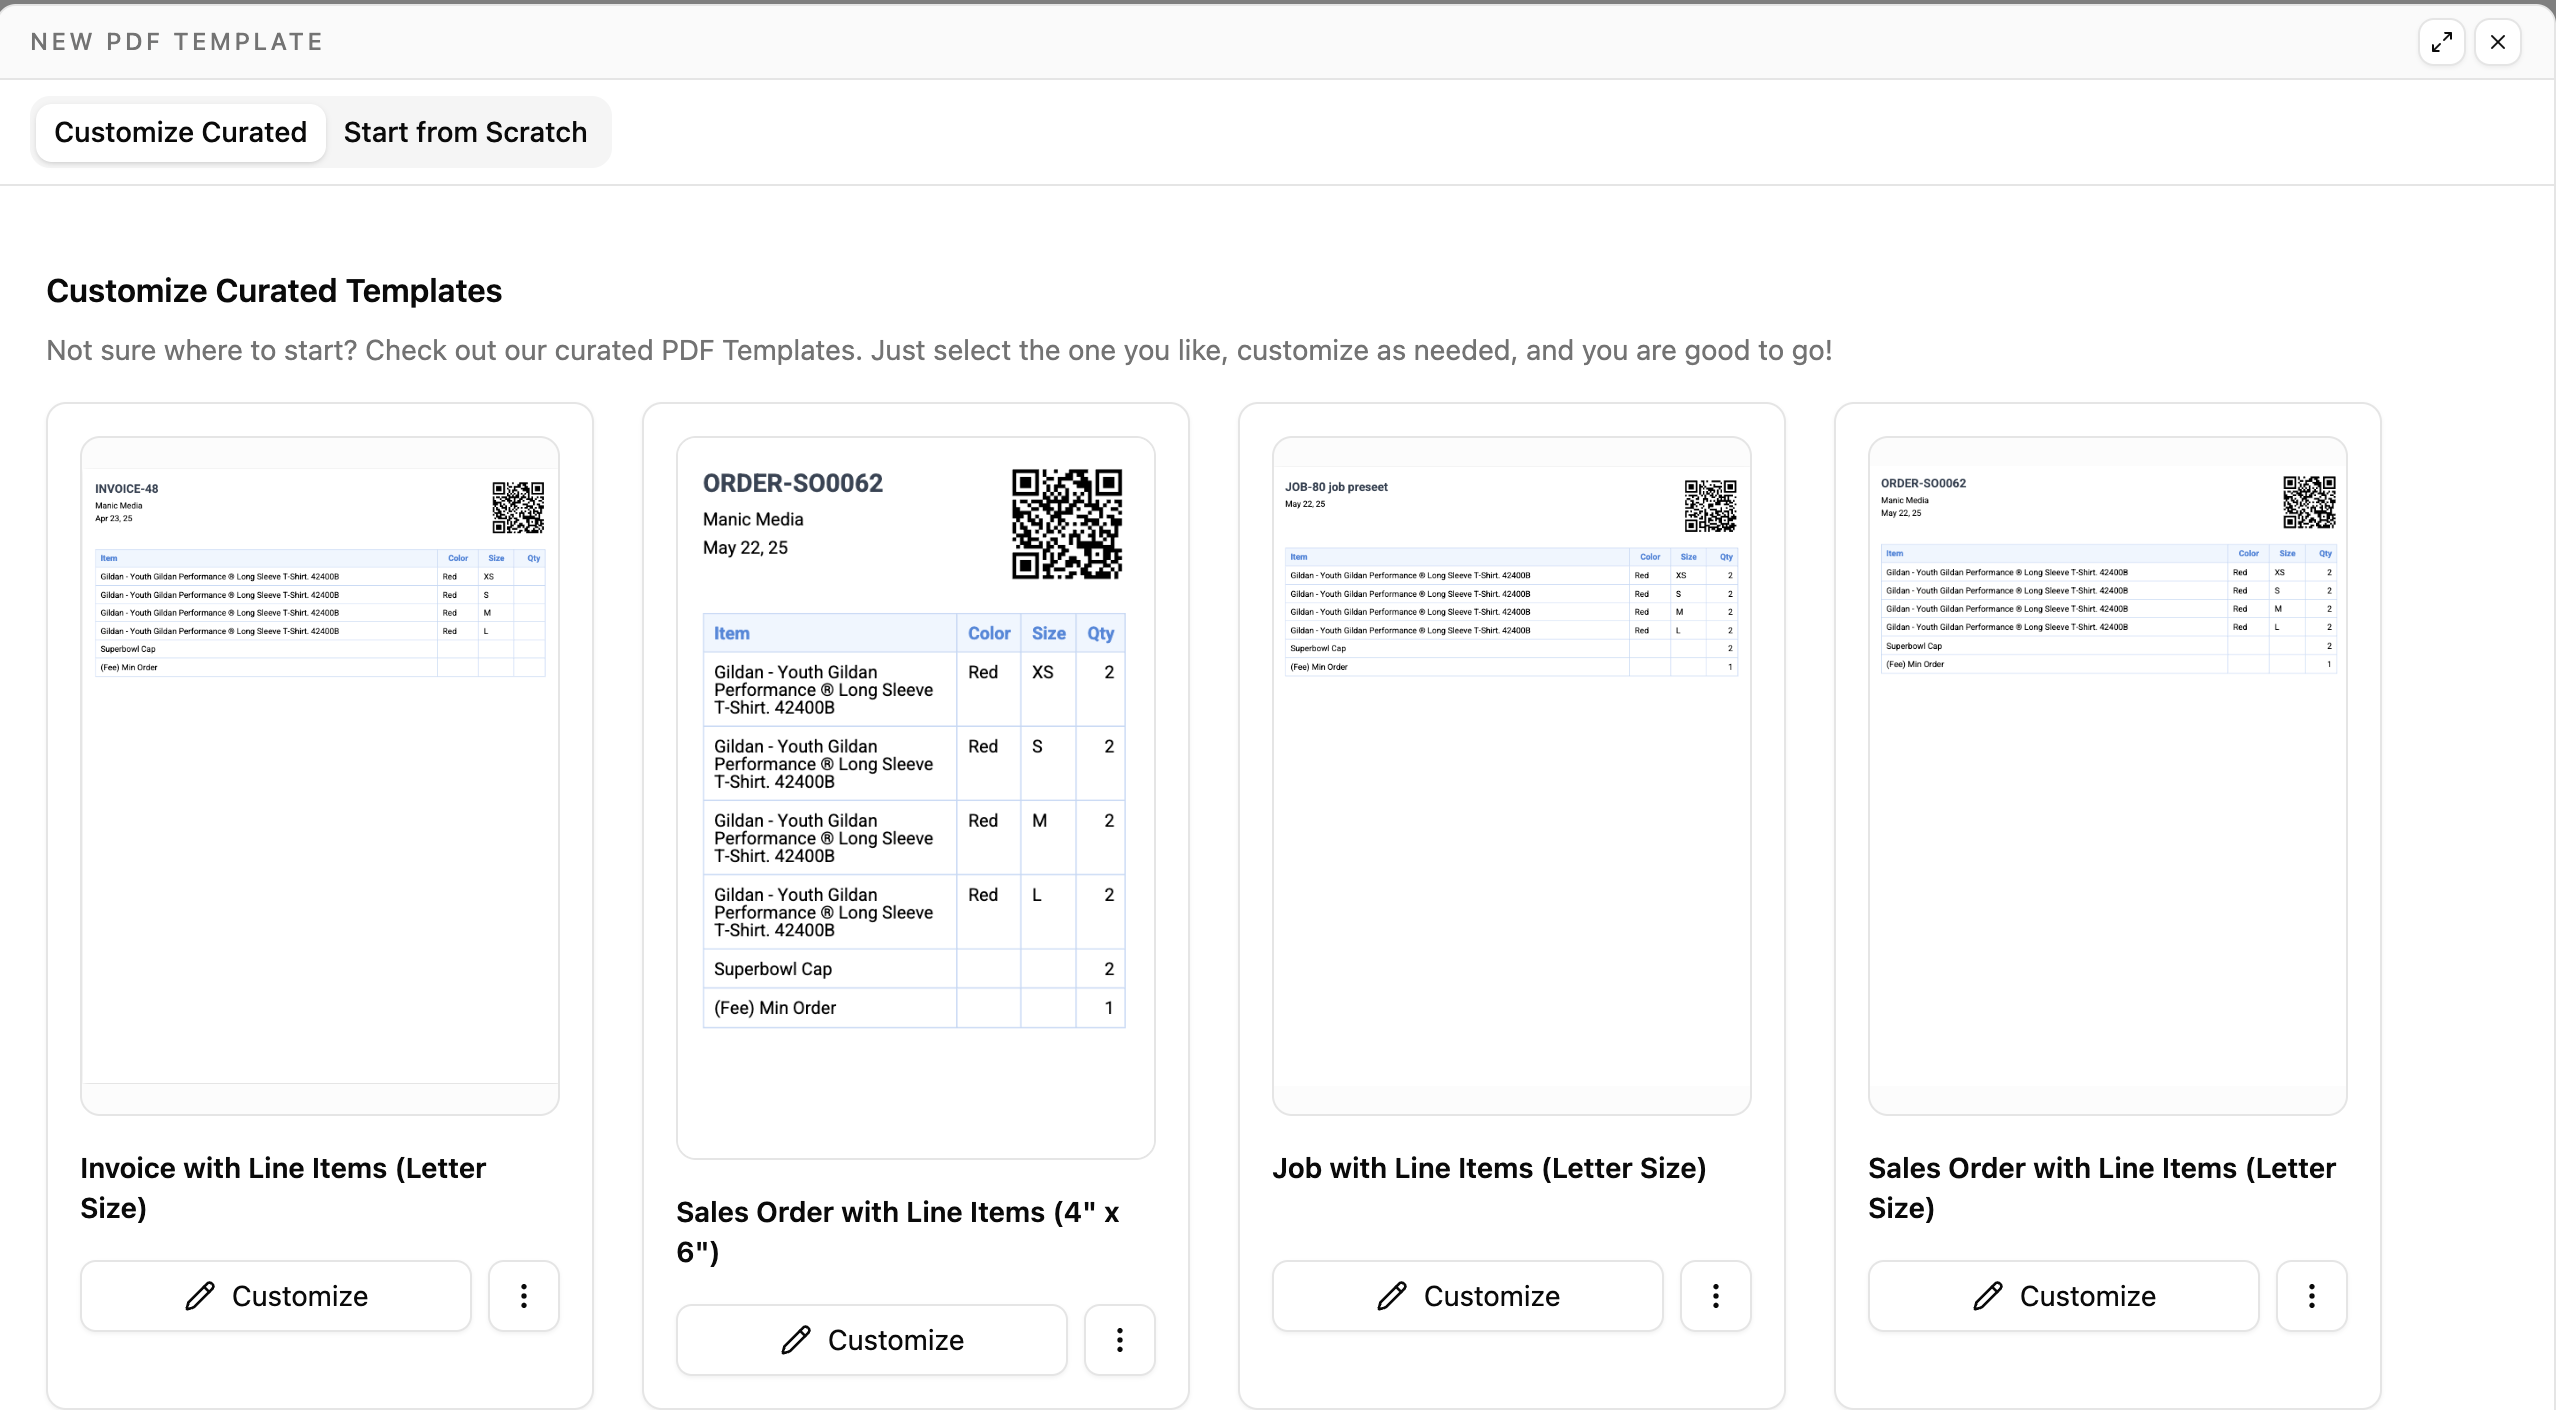
Task: Click 'Superbowl Cap' row in the 4x6 preview
Action: pyautogui.click(x=914, y=969)
